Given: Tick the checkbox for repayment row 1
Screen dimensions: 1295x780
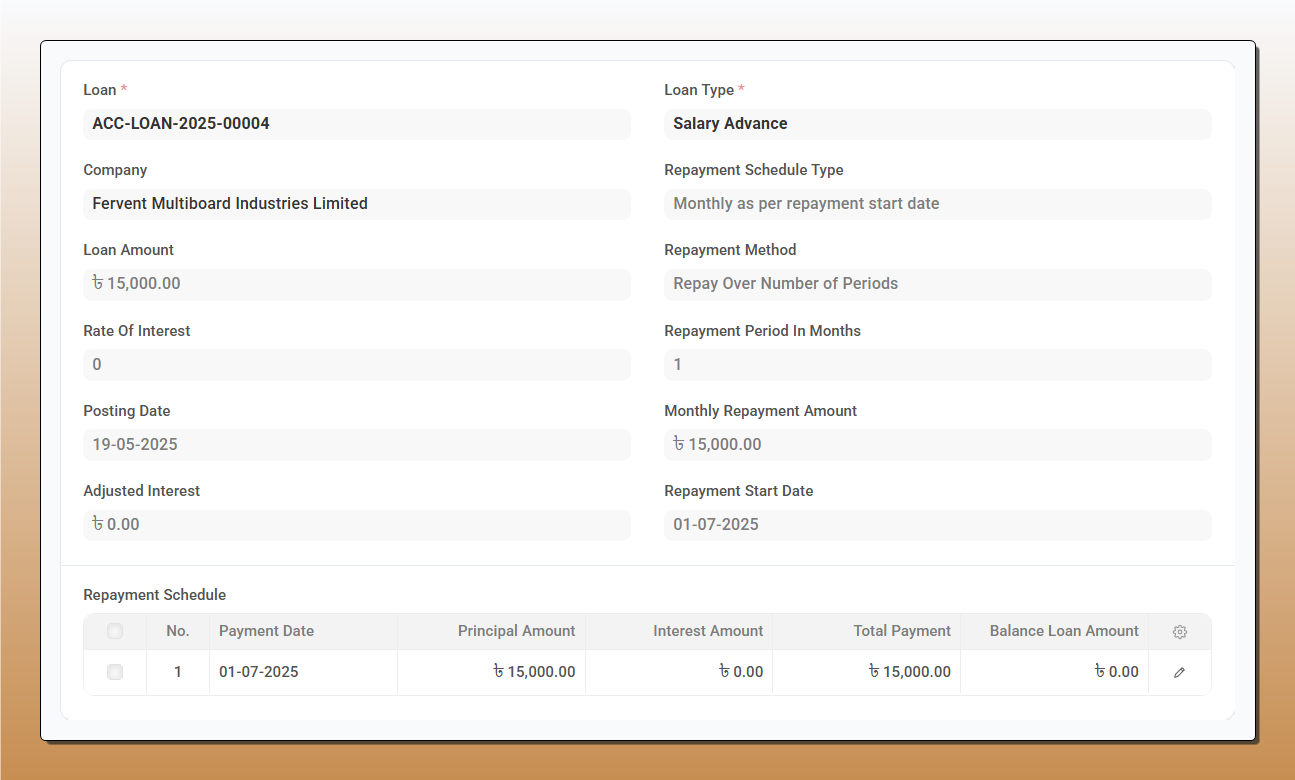Looking at the screenshot, I should pyautogui.click(x=115, y=672).
